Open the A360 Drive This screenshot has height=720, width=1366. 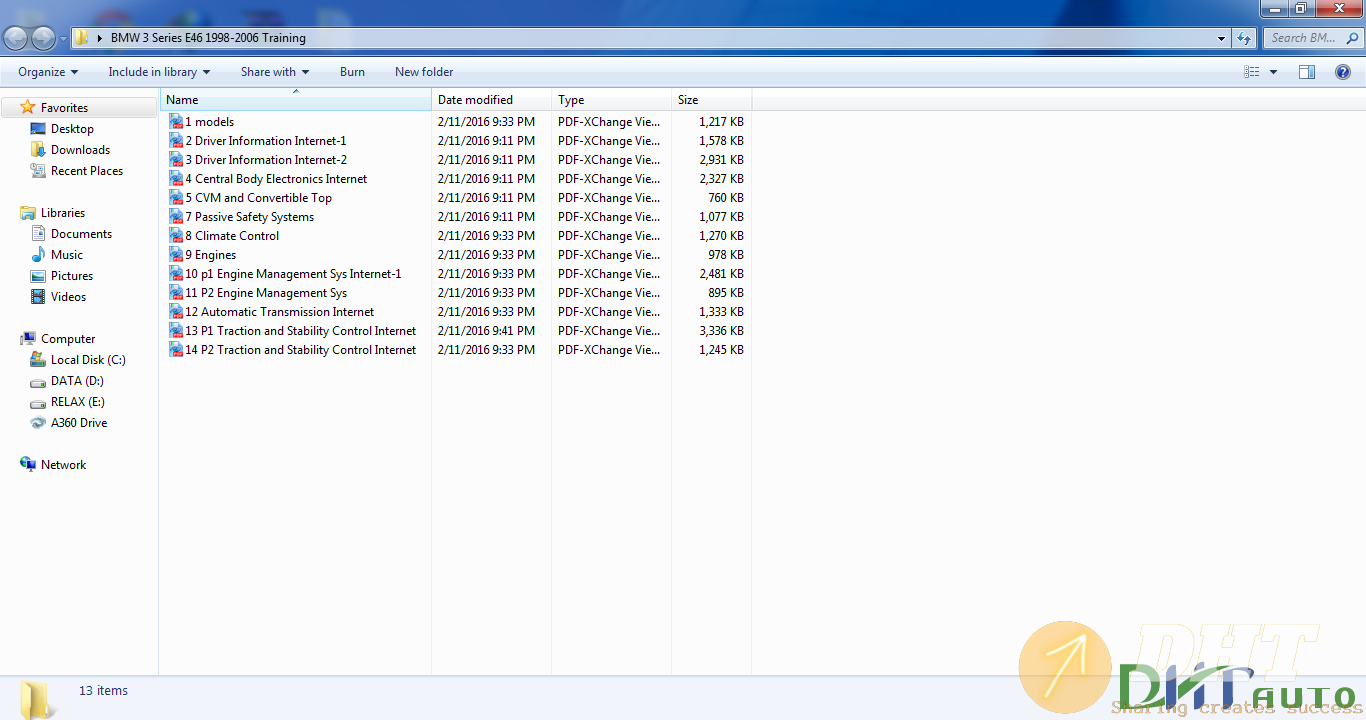[x=79, y=423]
